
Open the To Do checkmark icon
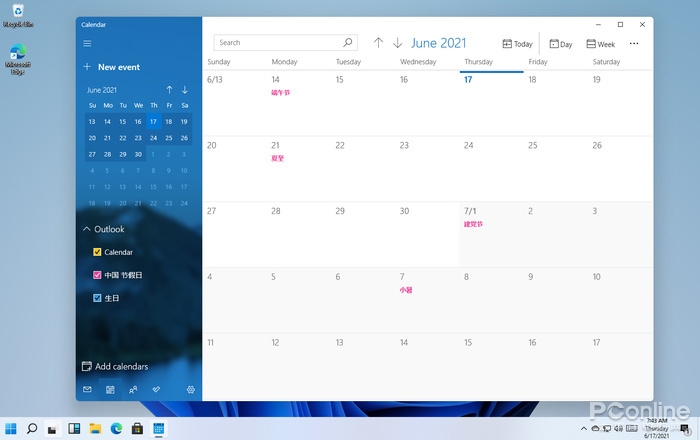click(156, 389)
